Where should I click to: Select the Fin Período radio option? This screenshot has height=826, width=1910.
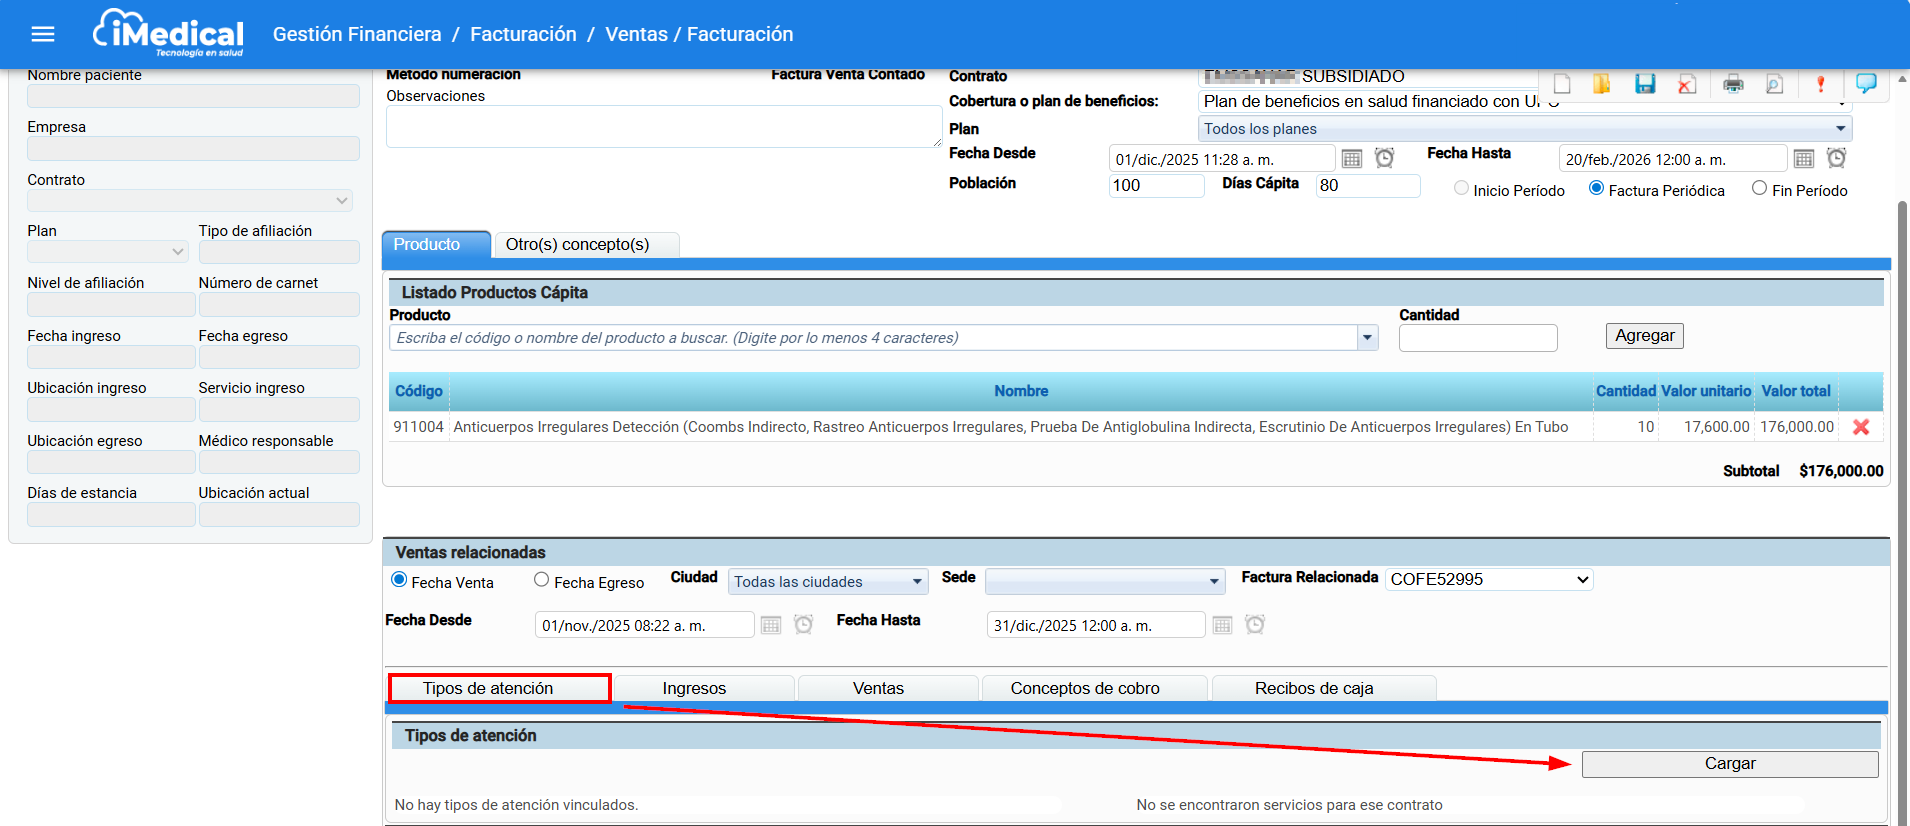[1759, 189]
